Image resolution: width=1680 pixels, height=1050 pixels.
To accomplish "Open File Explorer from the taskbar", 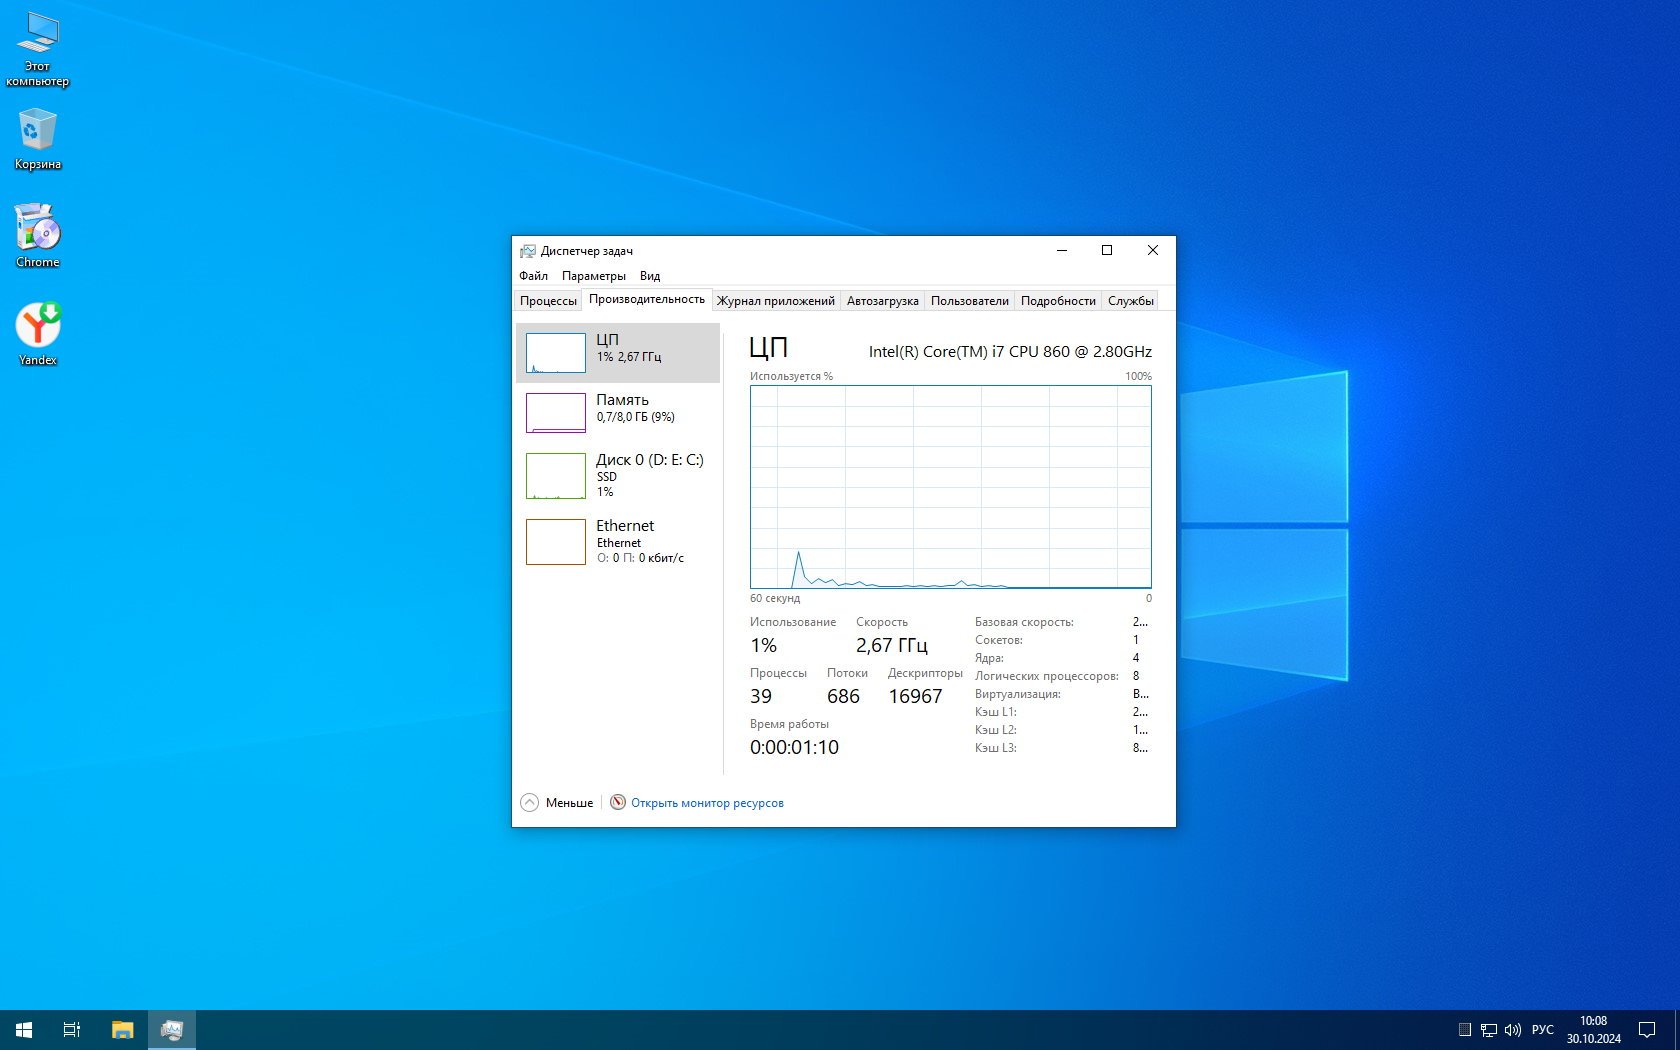I will [x=122, y=1030].
